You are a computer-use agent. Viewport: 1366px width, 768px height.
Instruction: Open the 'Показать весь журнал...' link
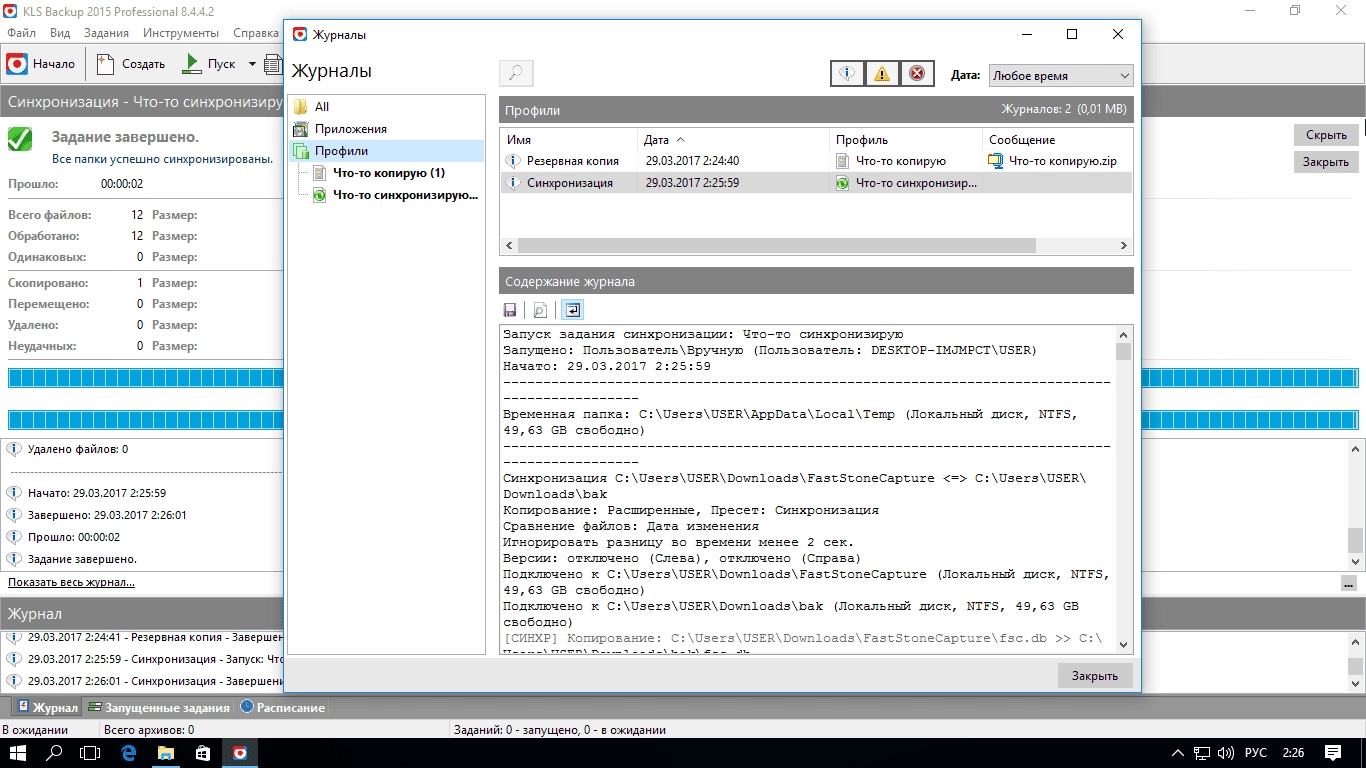(x=71, y=582)
